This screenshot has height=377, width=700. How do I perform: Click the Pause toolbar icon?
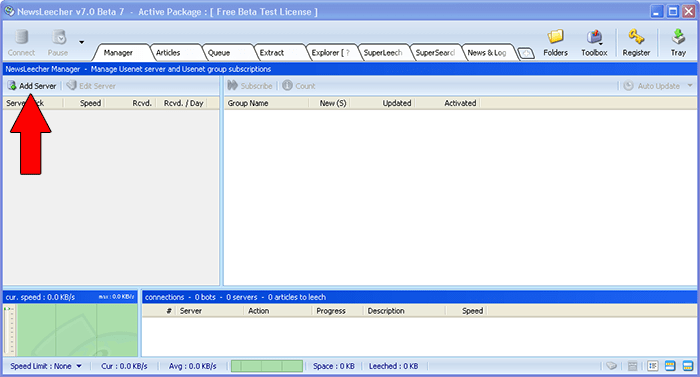pyautogui.click(x=58, y=38)
